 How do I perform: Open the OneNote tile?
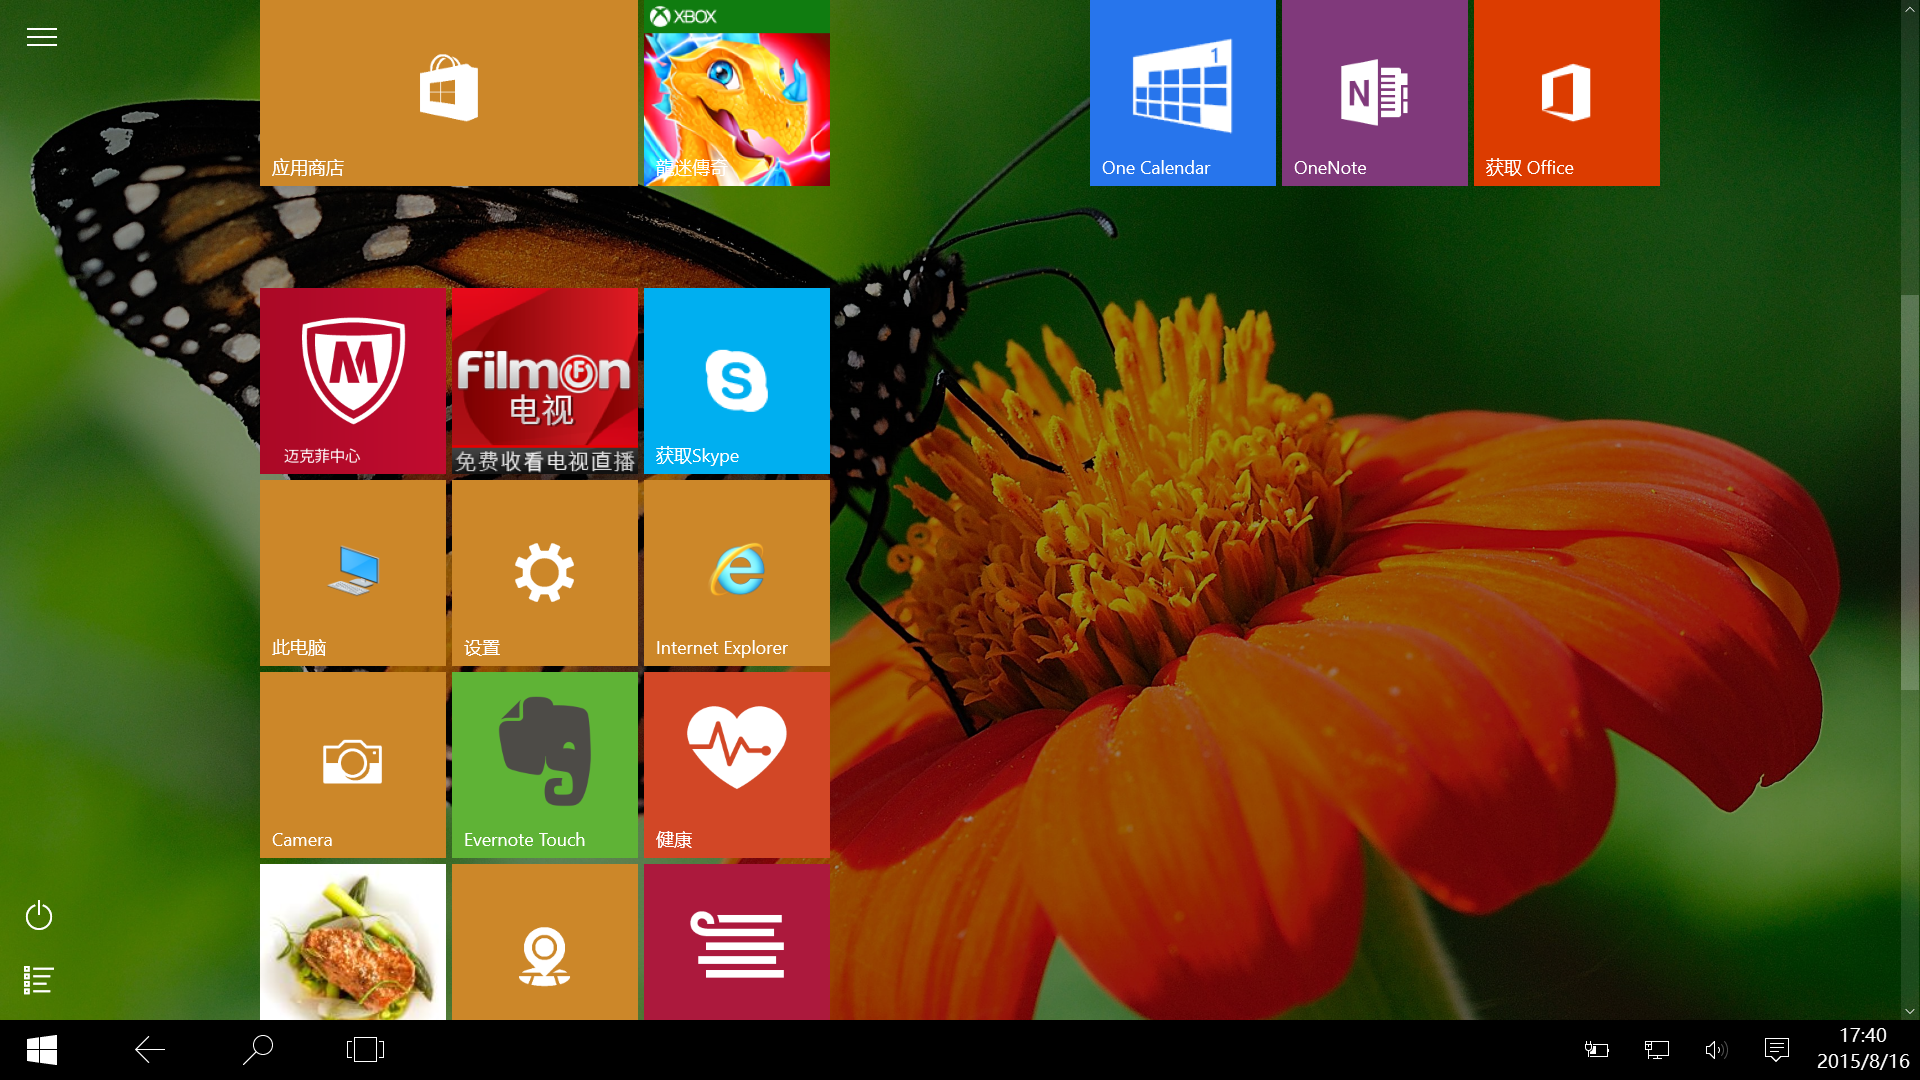(1374, 92)
